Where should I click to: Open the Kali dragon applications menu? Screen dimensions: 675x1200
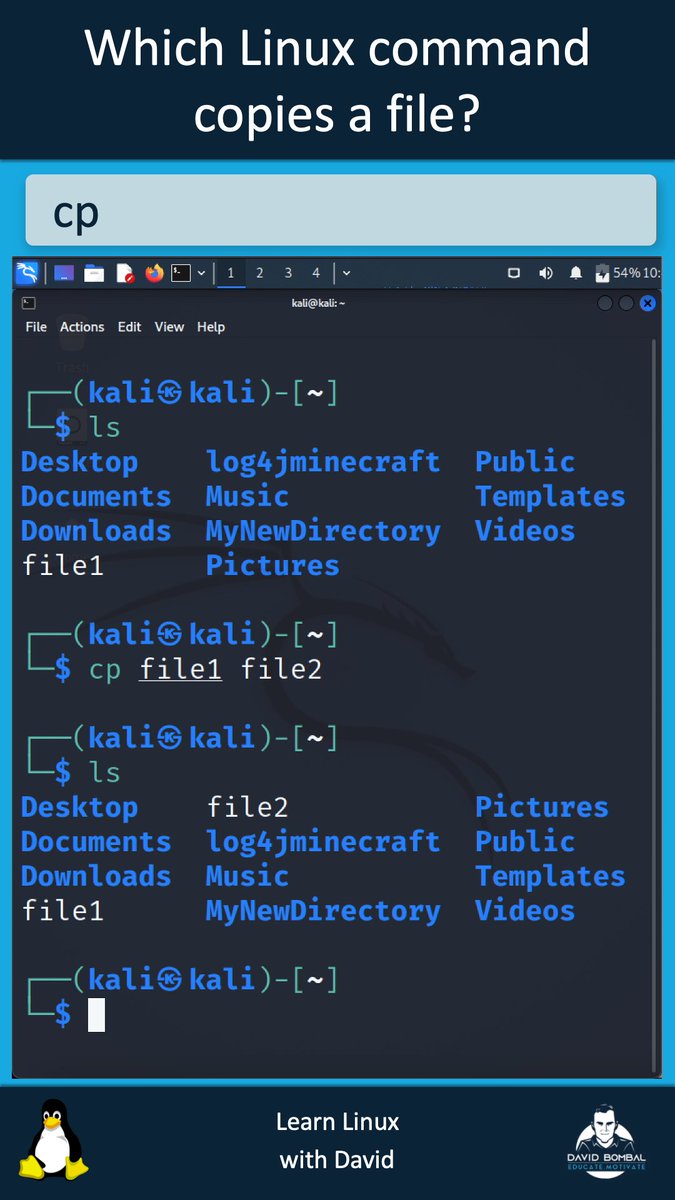[27, 273]
